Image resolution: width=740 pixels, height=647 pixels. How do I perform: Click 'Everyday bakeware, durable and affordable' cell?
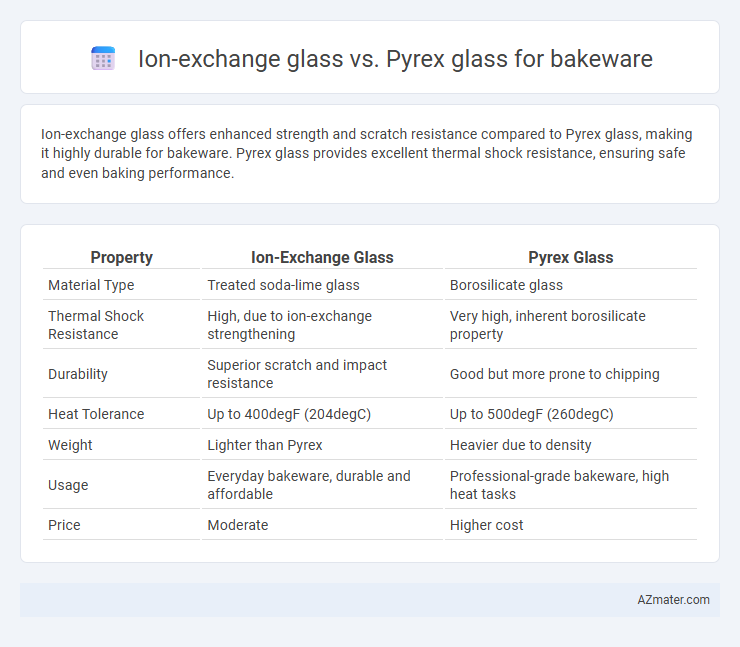coord(309,485)
